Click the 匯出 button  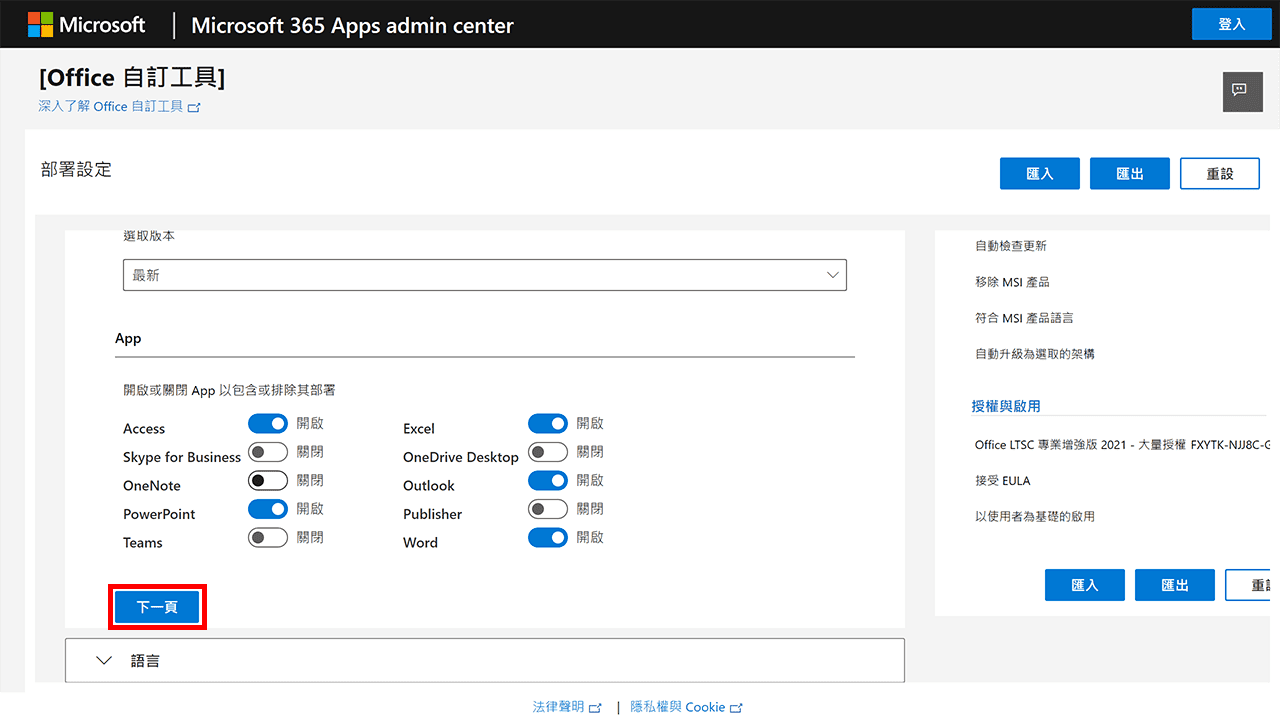[x=1129, y=173]
